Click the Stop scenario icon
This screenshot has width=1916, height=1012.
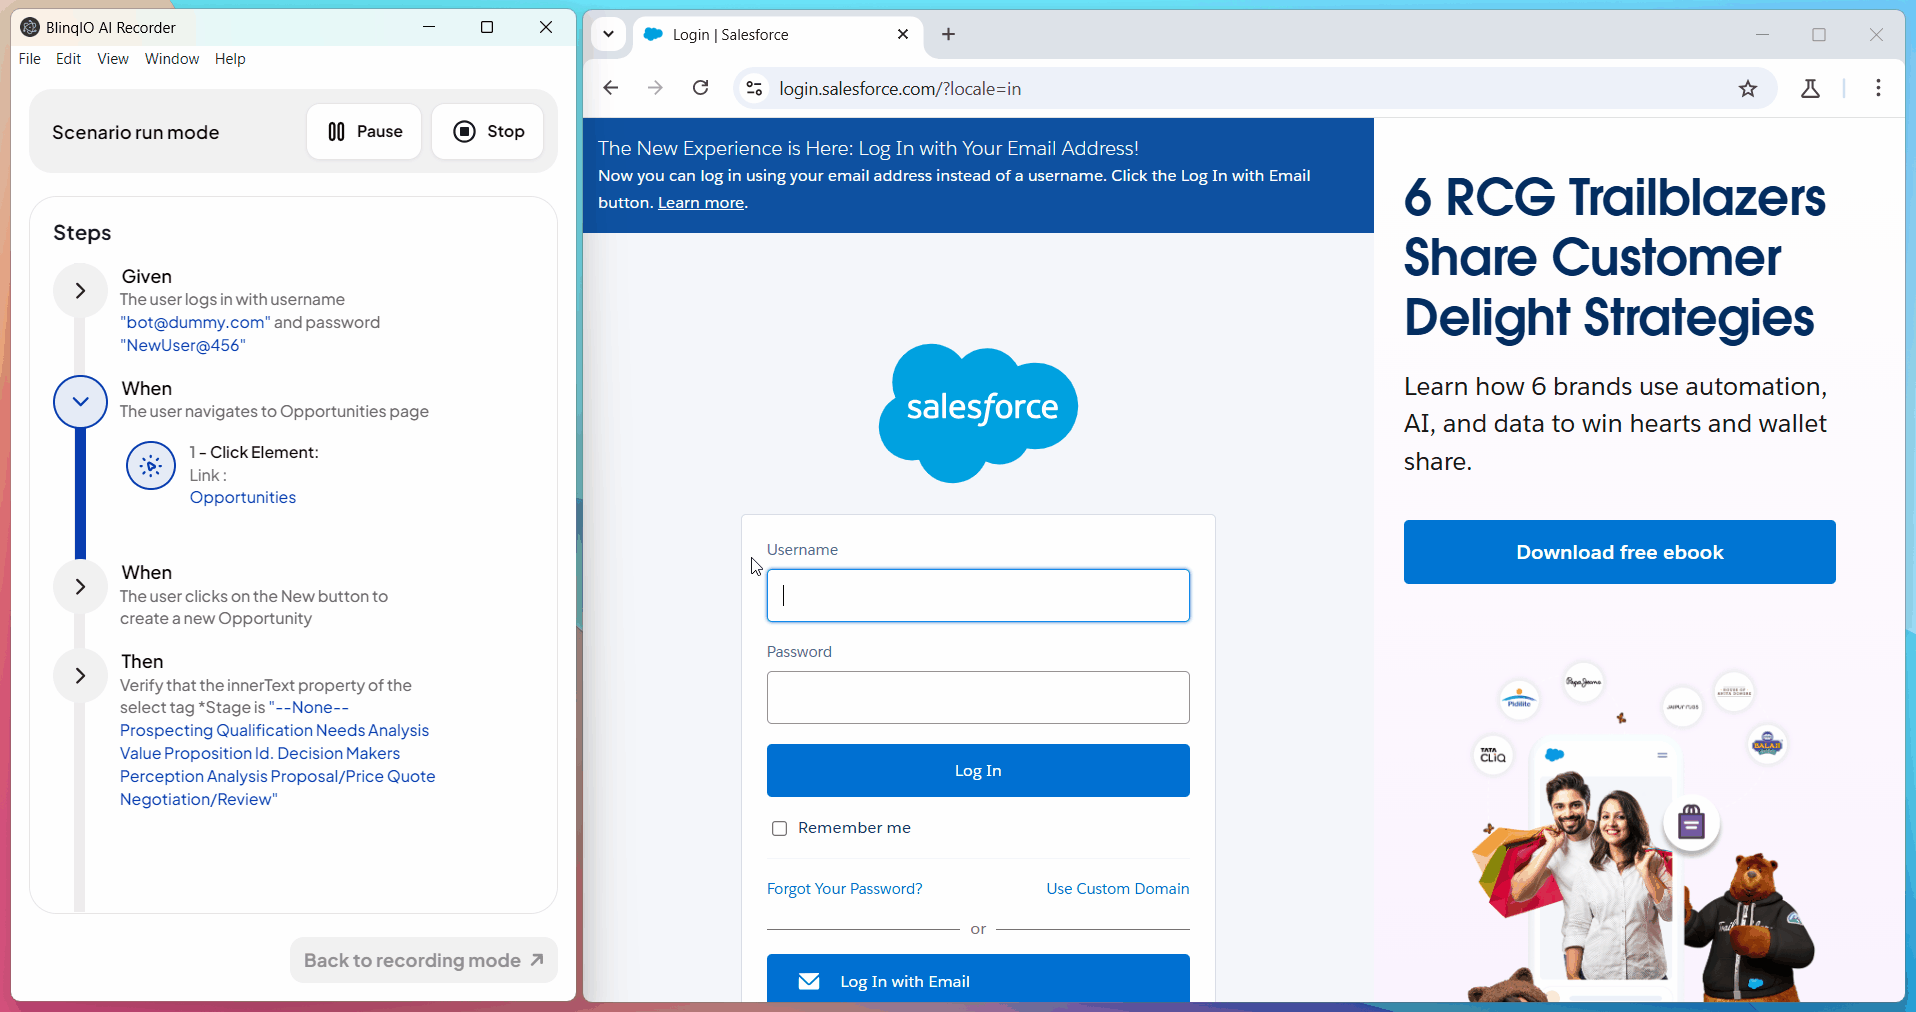465,131
